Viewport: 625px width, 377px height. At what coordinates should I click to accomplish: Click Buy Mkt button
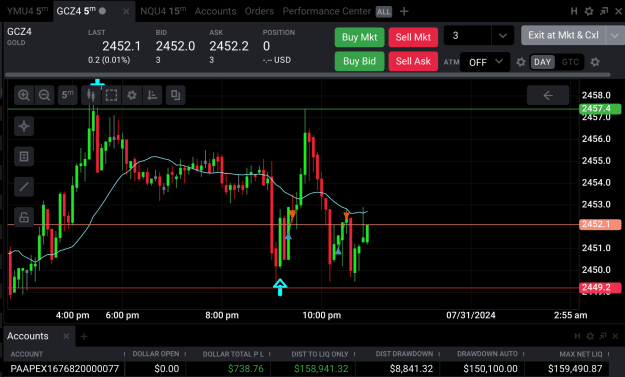tap(360, 37)
